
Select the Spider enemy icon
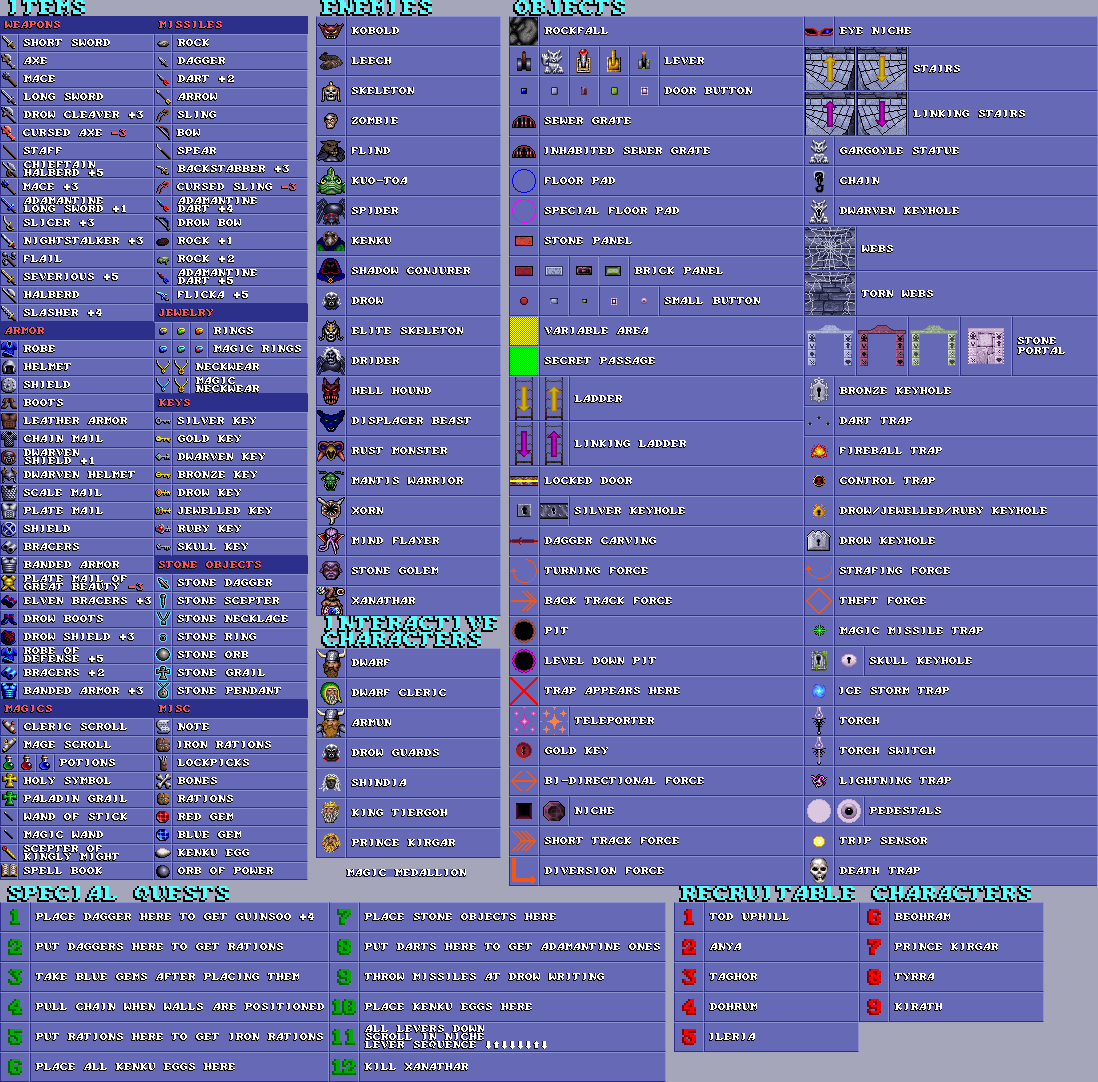coord(331,211)
